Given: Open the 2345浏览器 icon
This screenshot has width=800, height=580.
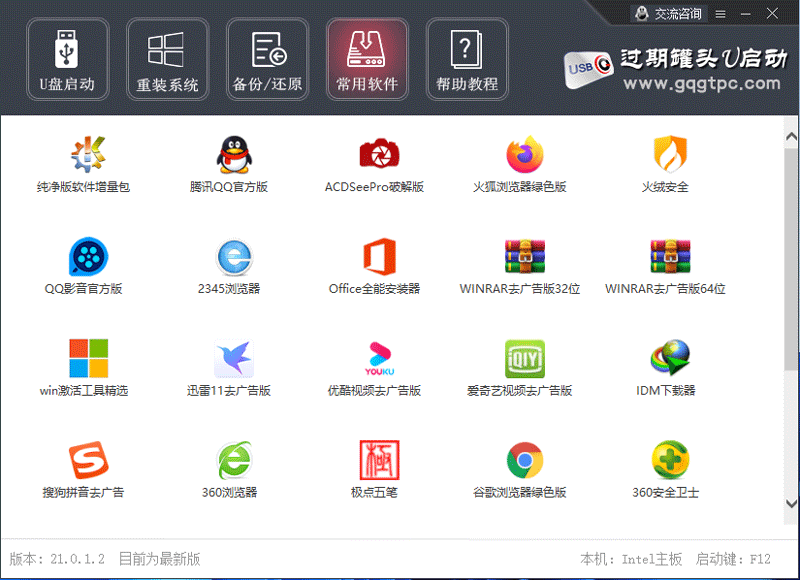Looking at the screenshot, I should pos(234,256).
